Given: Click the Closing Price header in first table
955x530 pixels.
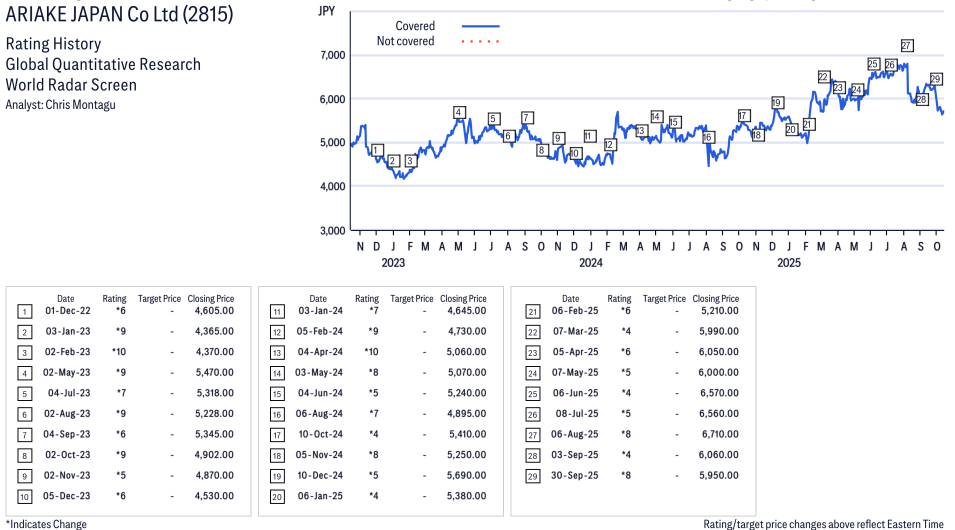Looking at the screenshot, I should click(x=211, y=298).
